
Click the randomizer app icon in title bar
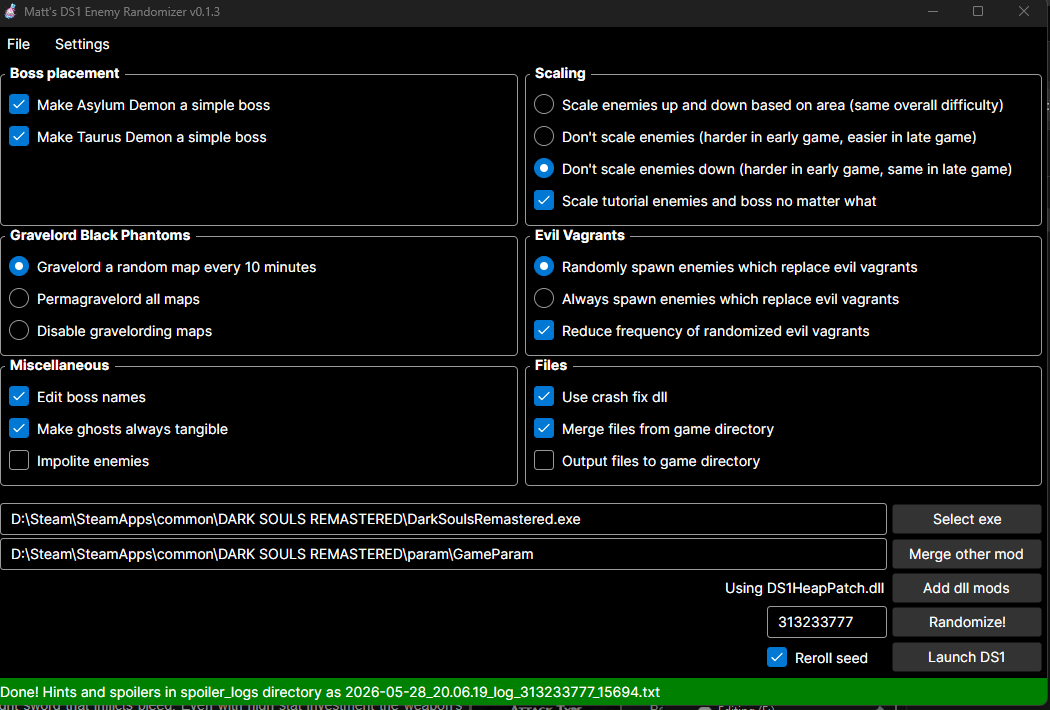pos(10,11)
